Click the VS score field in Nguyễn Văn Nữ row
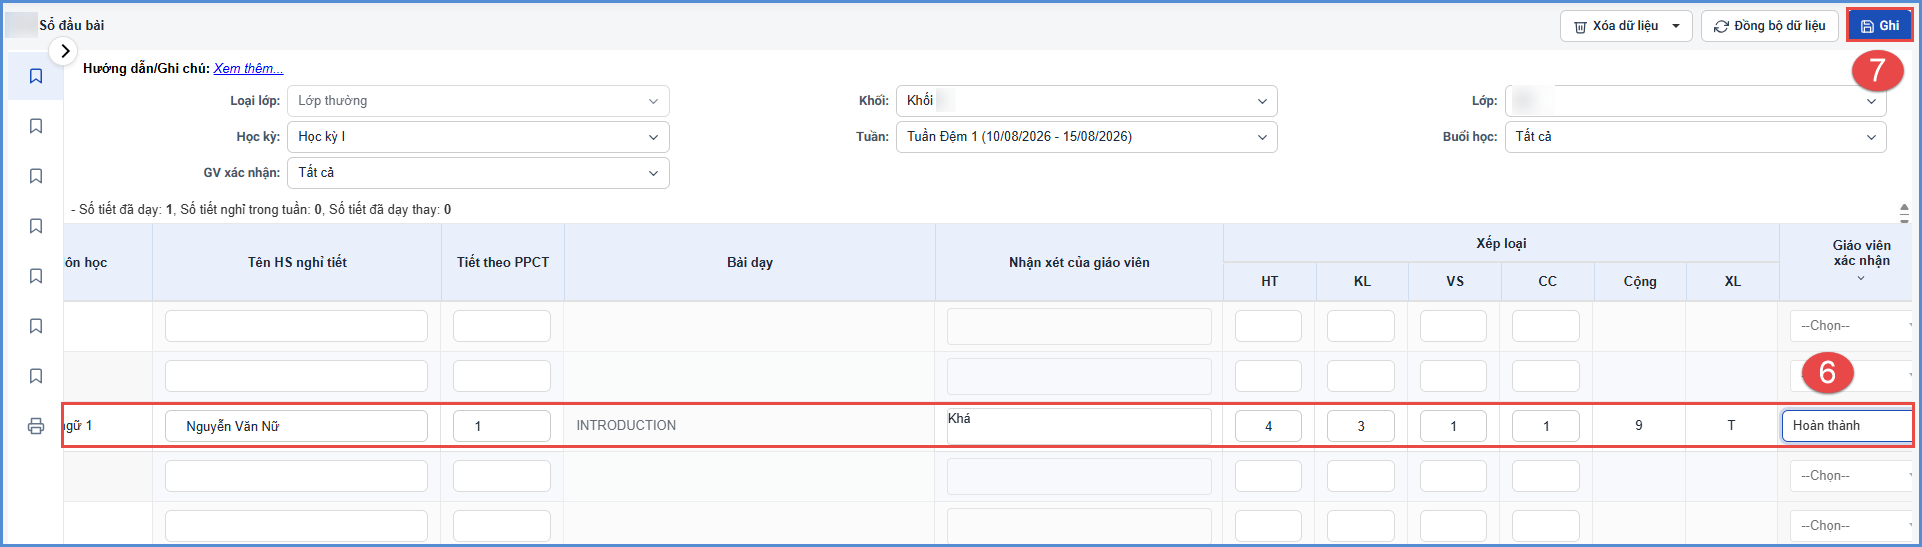Image resolution: width=1922 pixels, height=547 pixels. [1453, 426]
